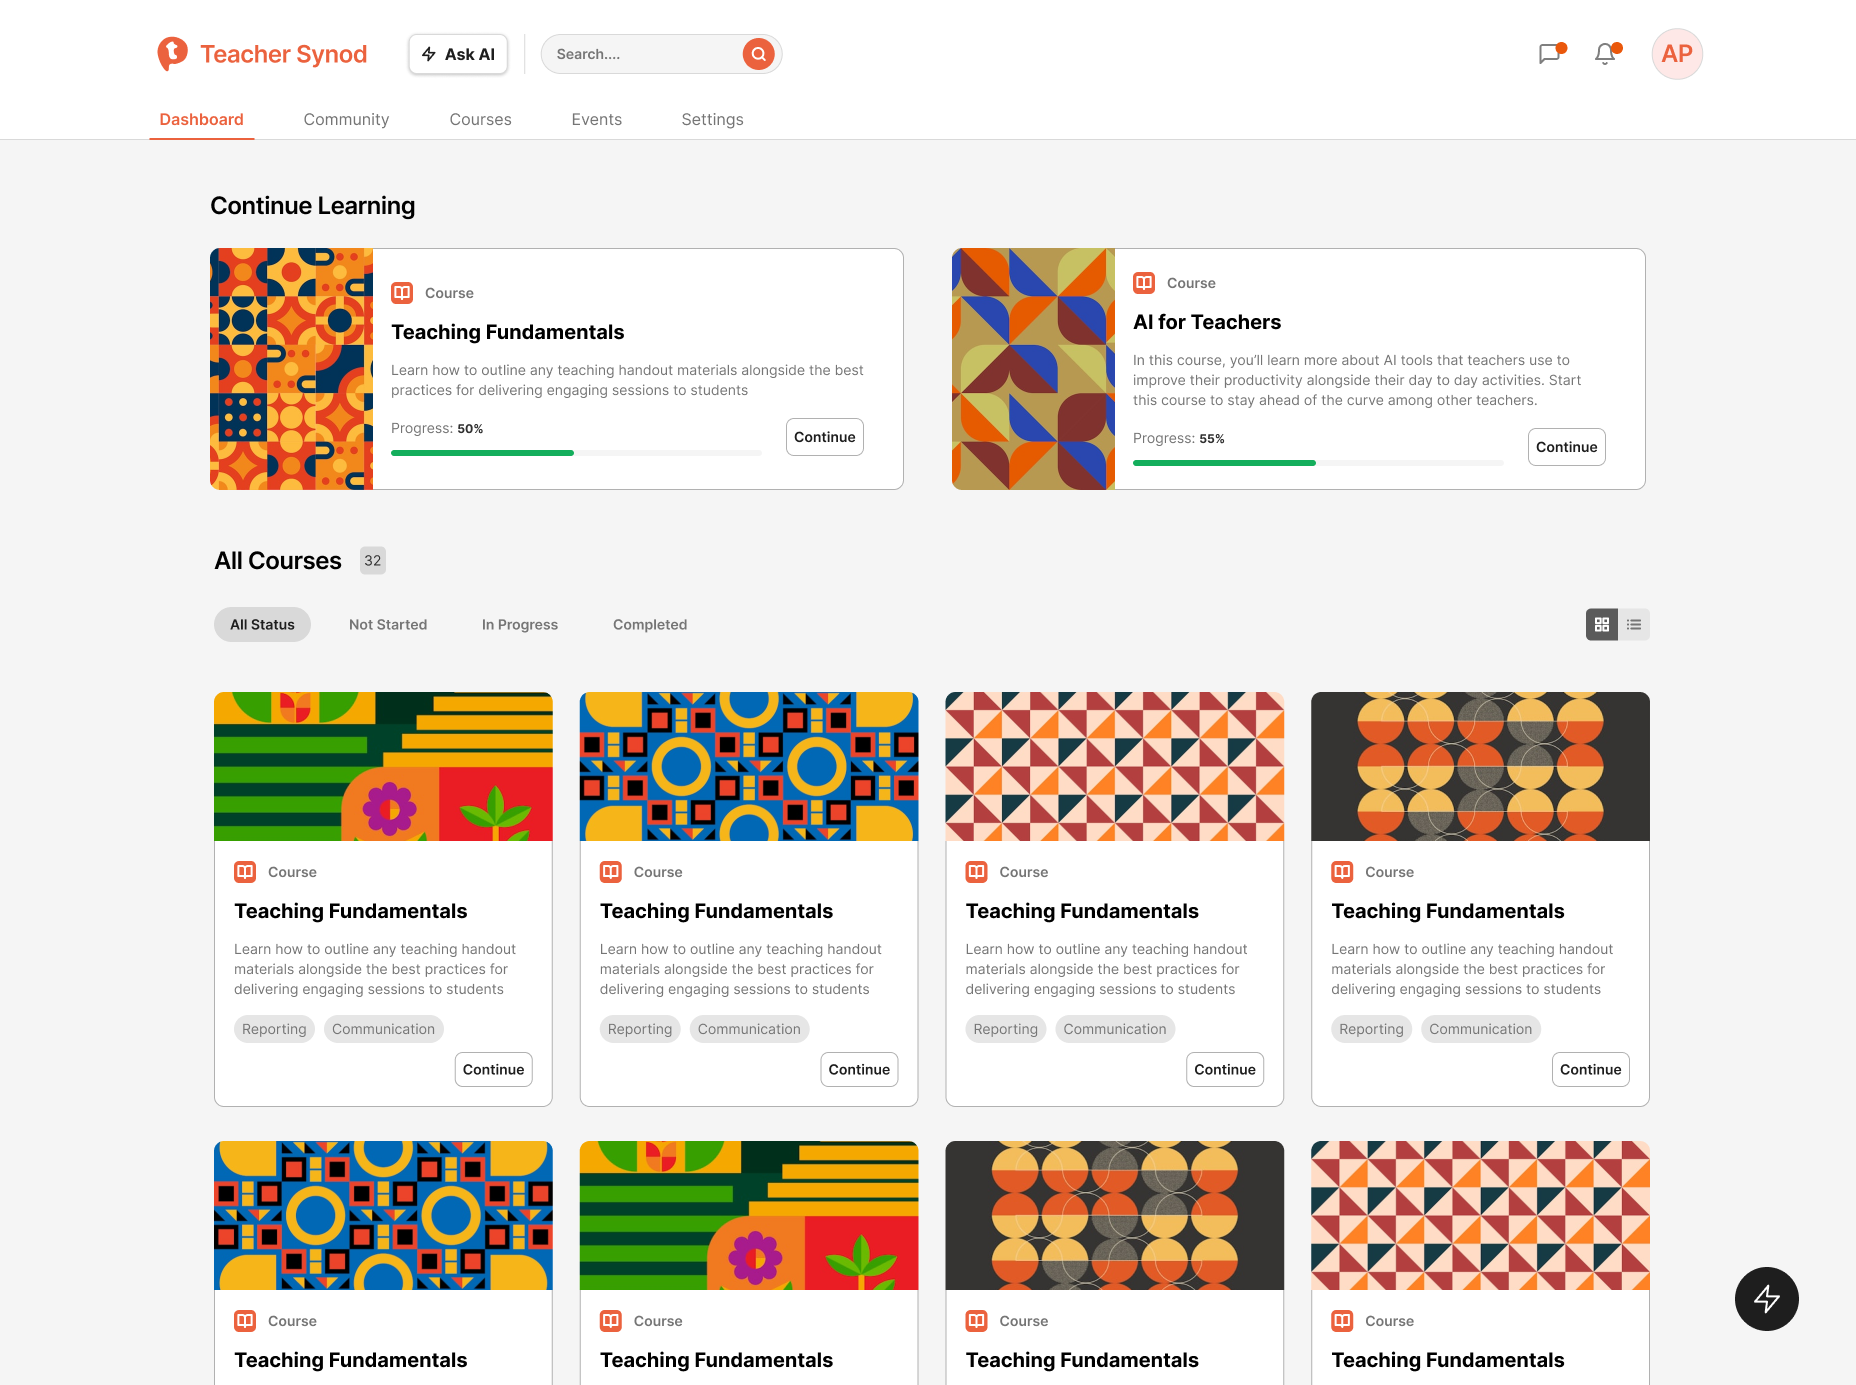Open the Settings tab
This screenshot has height=1385, width=1856.
[x=712, y=119]
